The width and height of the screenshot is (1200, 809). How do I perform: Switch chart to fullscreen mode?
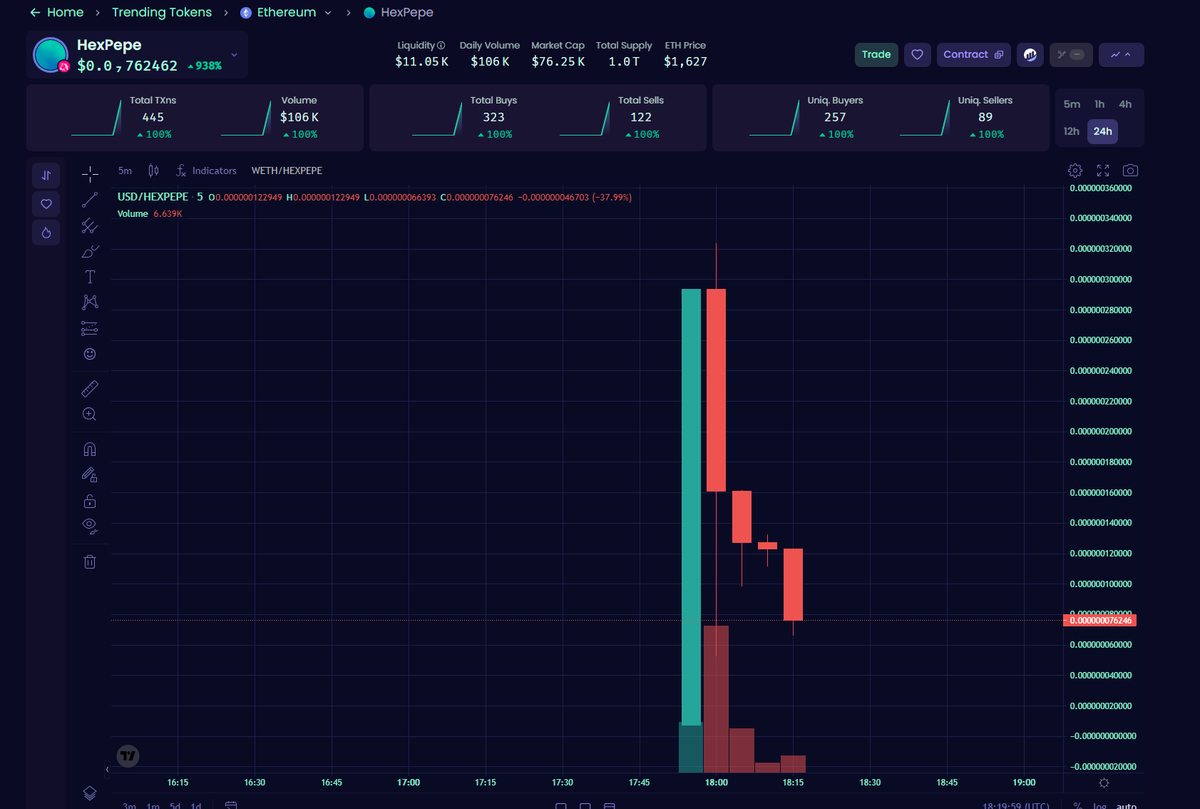1104,171
